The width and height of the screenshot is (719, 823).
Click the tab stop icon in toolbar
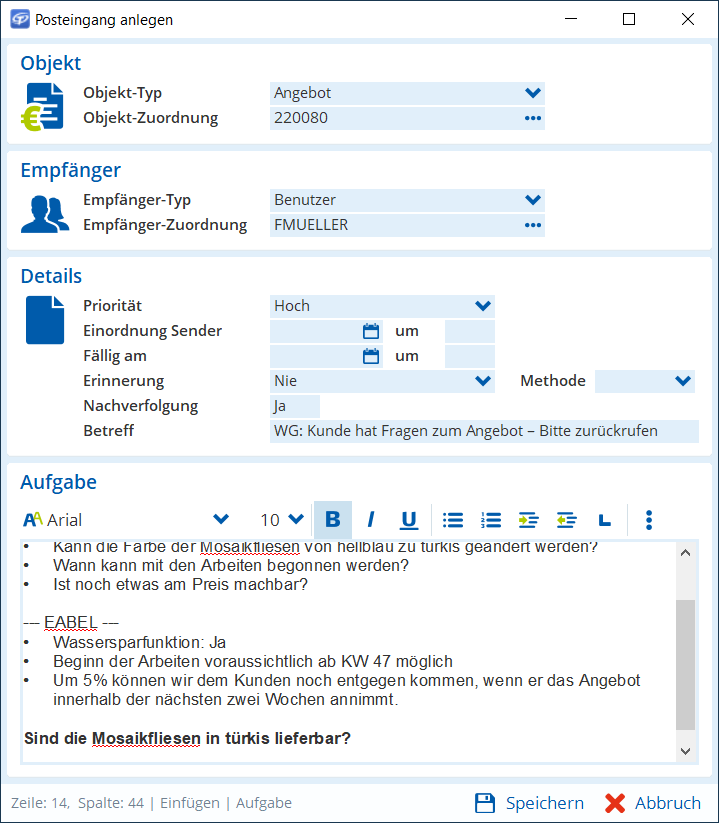pos(604,520)
